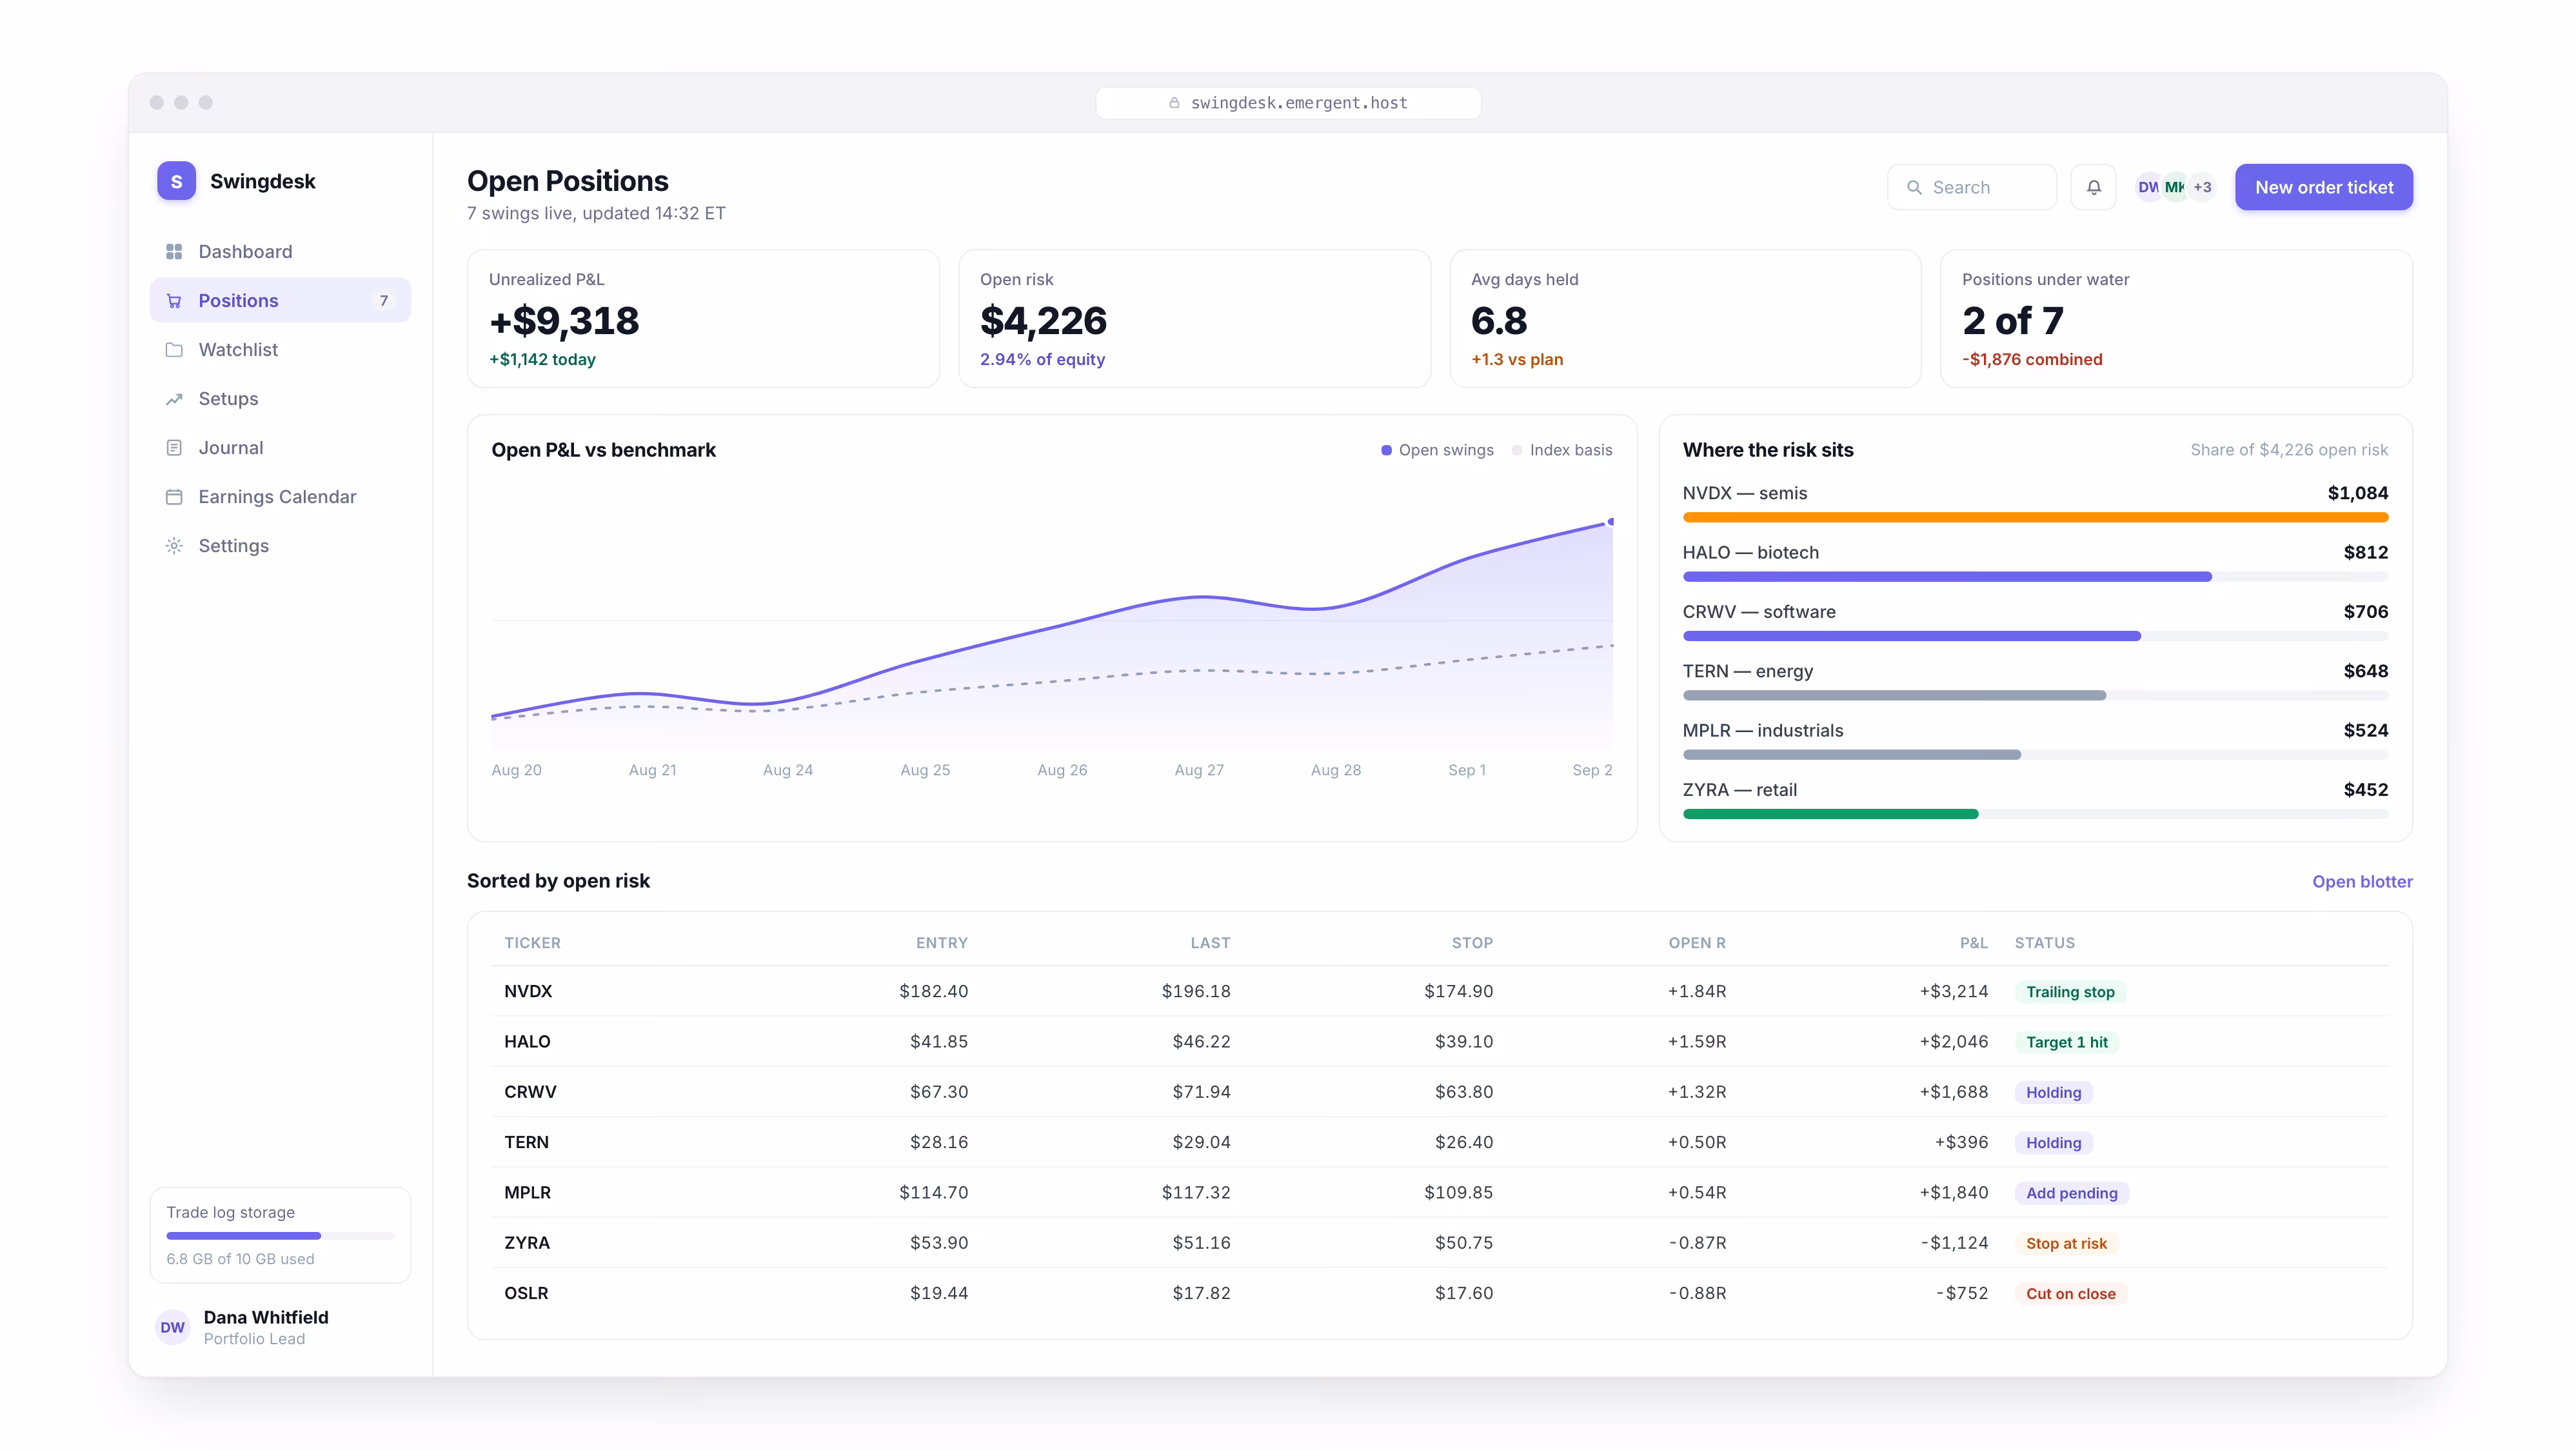The image size is (2576, 1450).
Task: Click the Dashboard grid icon
Action: tap(174, 252)
